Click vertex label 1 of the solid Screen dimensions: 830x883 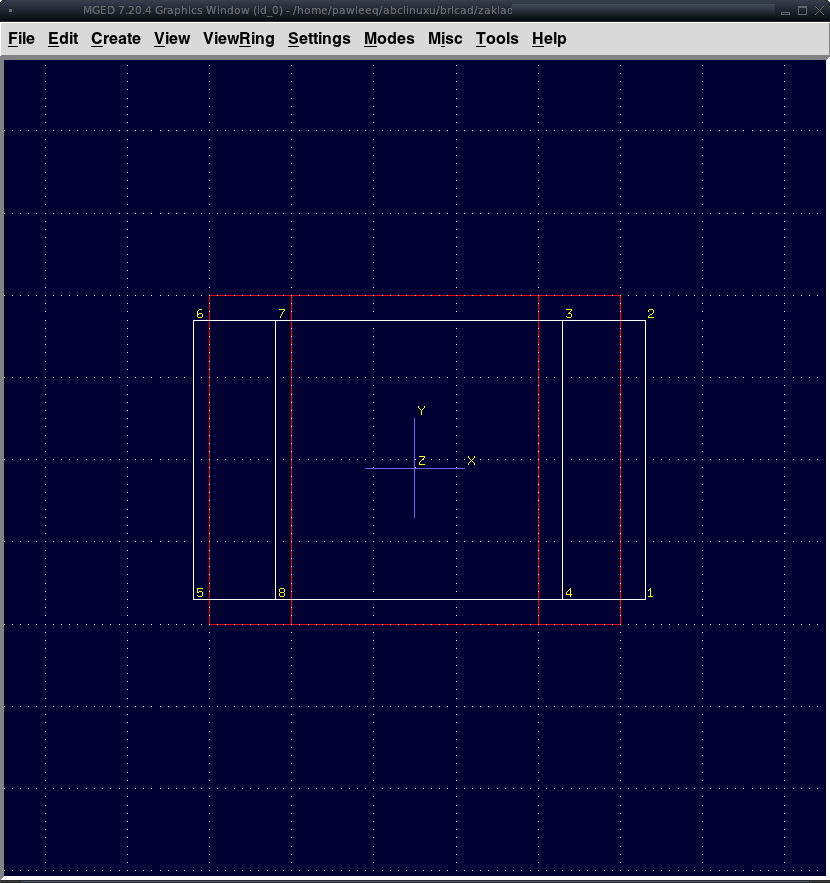coord(650,592)
